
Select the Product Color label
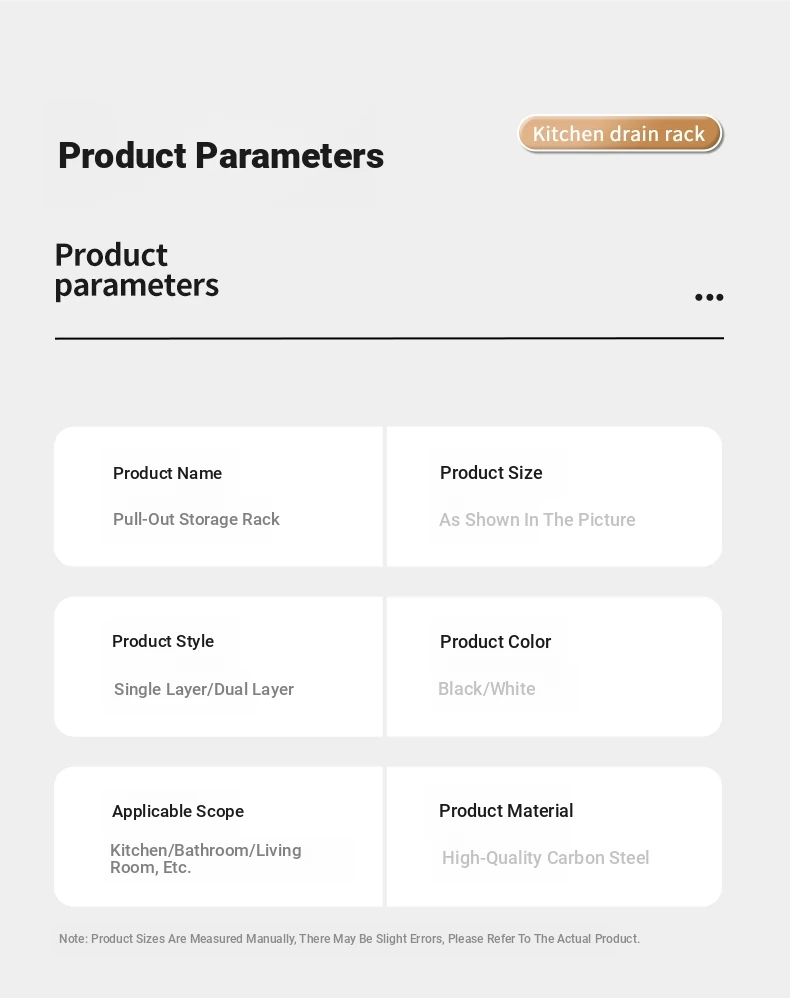[495, 642]
